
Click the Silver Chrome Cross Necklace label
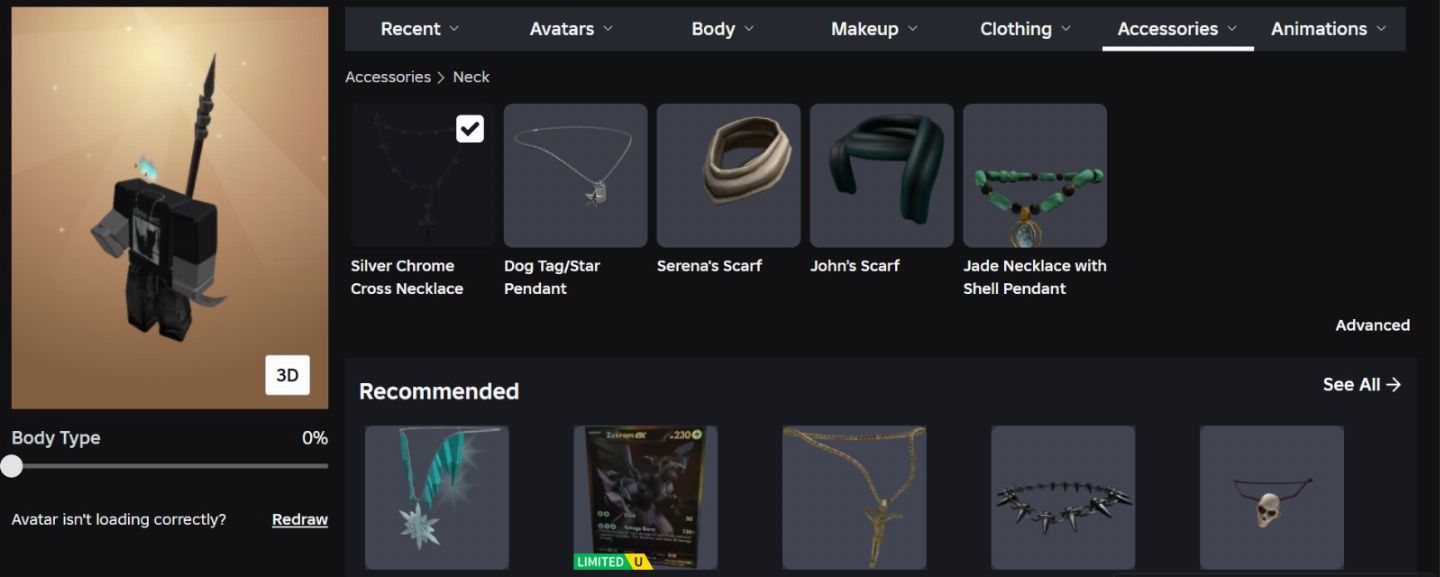click(x=407, y=277)
